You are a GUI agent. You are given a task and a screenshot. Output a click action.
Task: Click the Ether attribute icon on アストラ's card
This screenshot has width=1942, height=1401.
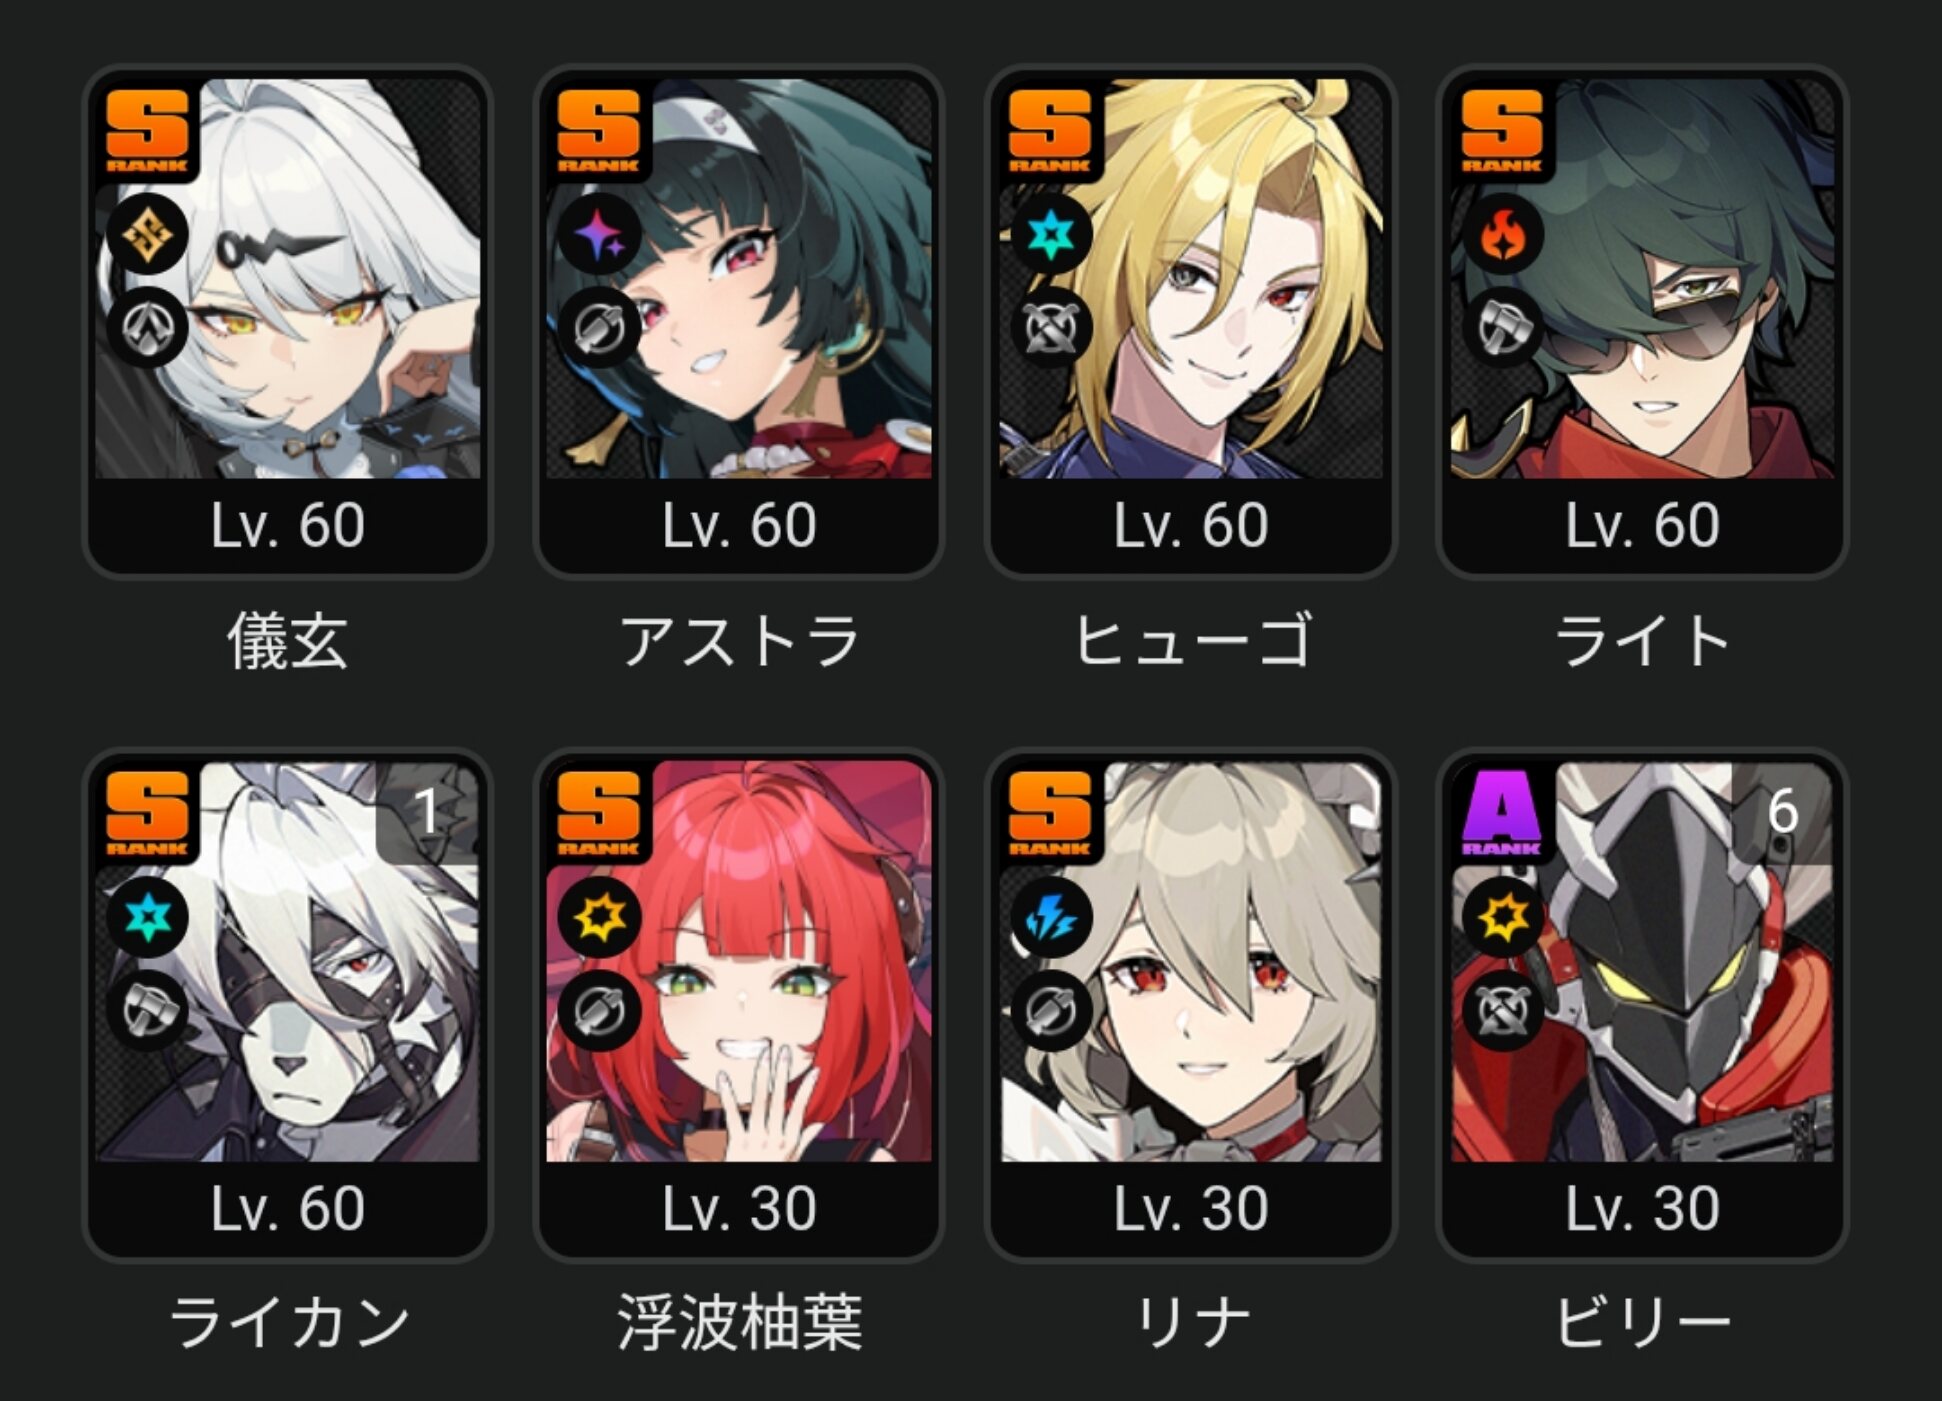[x=599, y=235]
